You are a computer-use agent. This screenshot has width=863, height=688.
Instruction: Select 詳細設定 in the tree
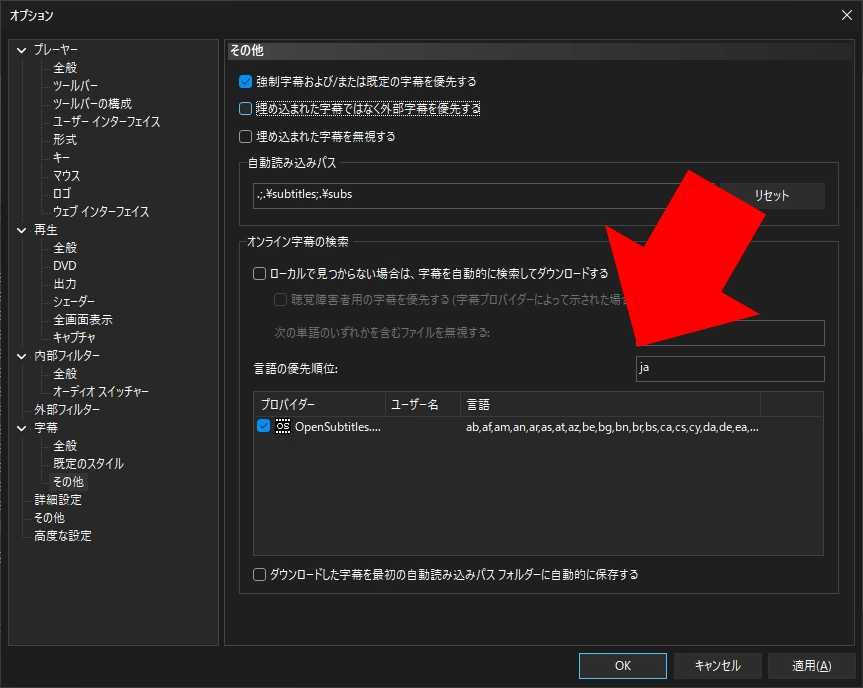pos(58,500)
